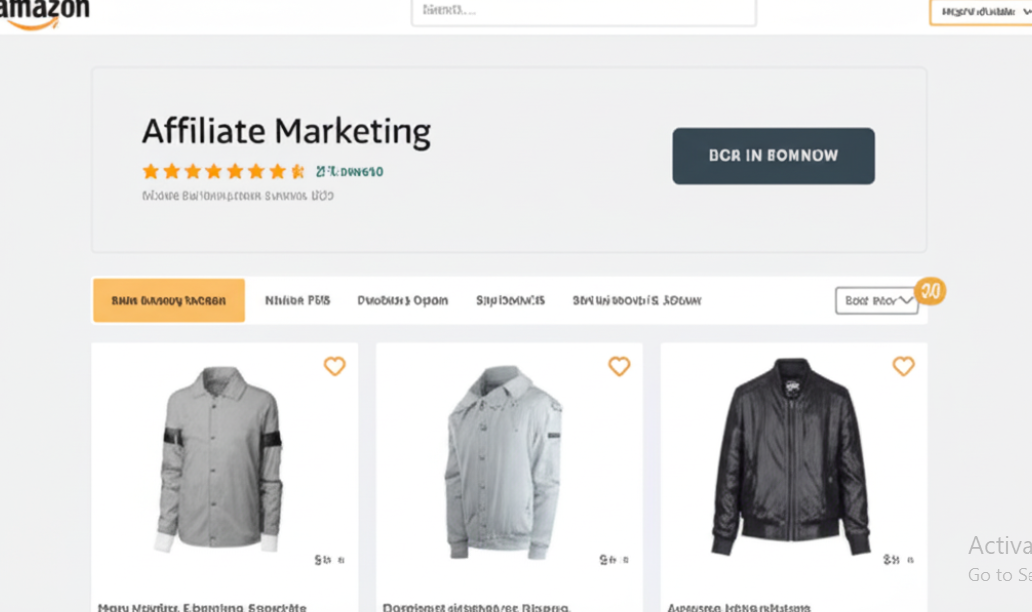The width and height of the screenshot is (1032, 612).
Task: Expand the chevron in the sort selector box
Action: (x=908, y=300)
